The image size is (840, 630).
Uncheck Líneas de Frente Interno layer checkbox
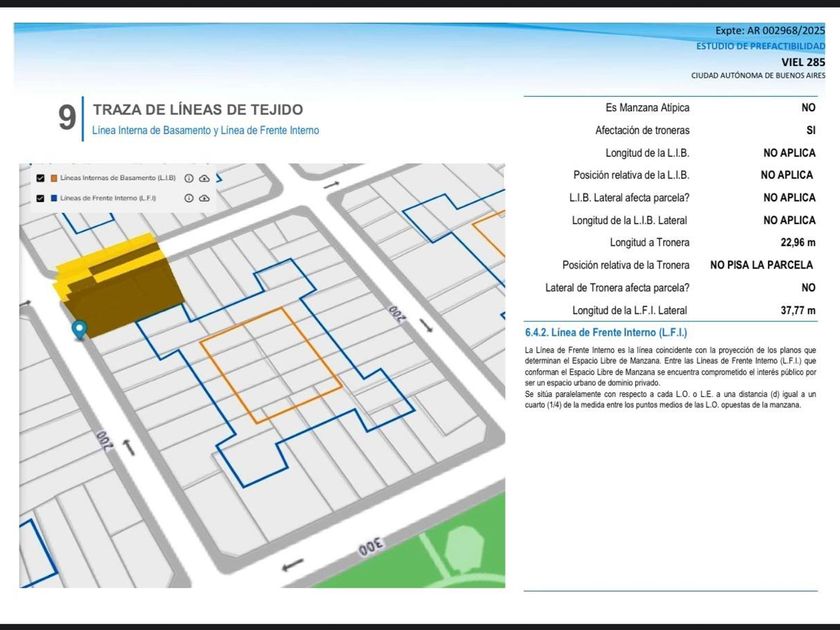[40, 198]
